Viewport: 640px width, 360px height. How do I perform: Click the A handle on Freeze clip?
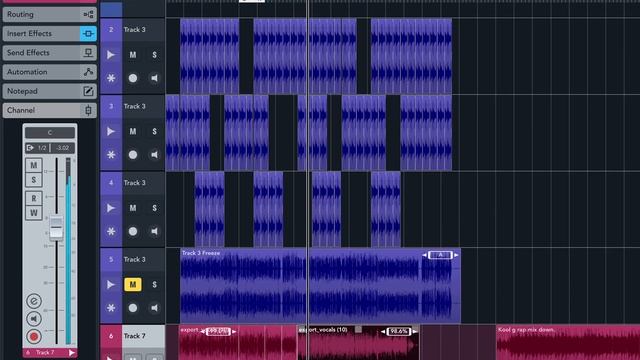click(440, 255)
